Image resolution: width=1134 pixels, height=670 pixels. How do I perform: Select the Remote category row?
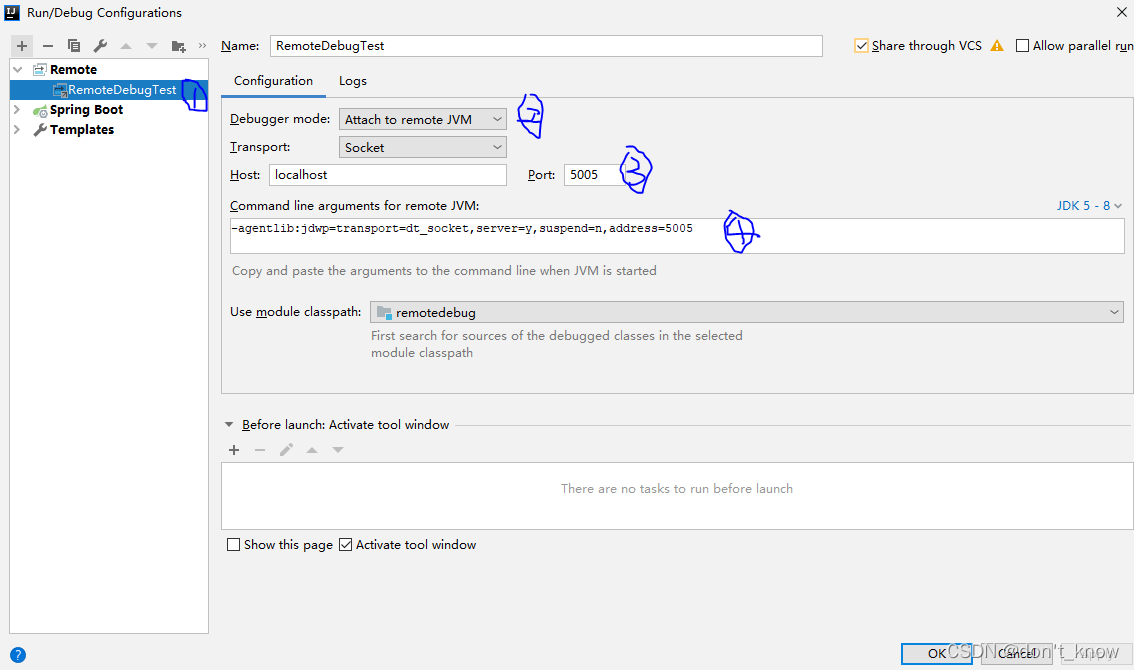pos(108,69)
